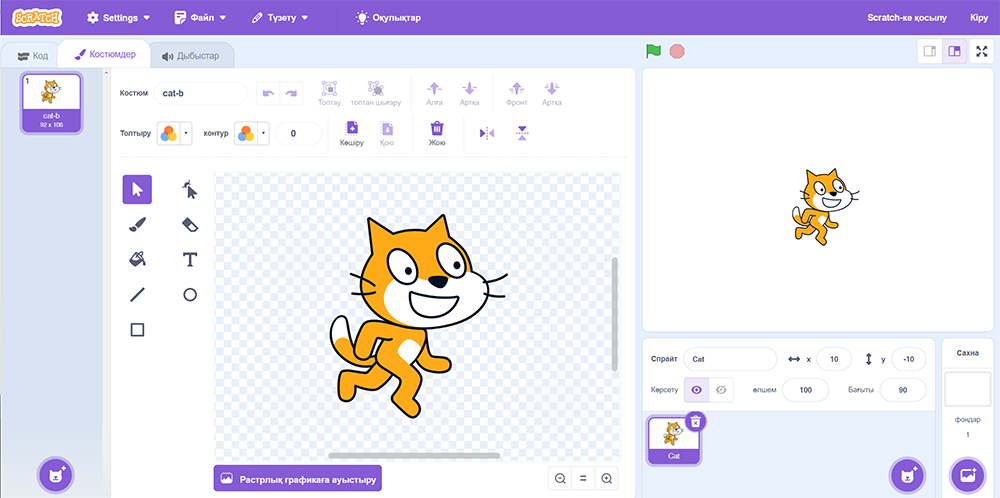This screenshot has width=1000, height=498.
Task: Switch to small stage layout
Action: pos(930,51)
